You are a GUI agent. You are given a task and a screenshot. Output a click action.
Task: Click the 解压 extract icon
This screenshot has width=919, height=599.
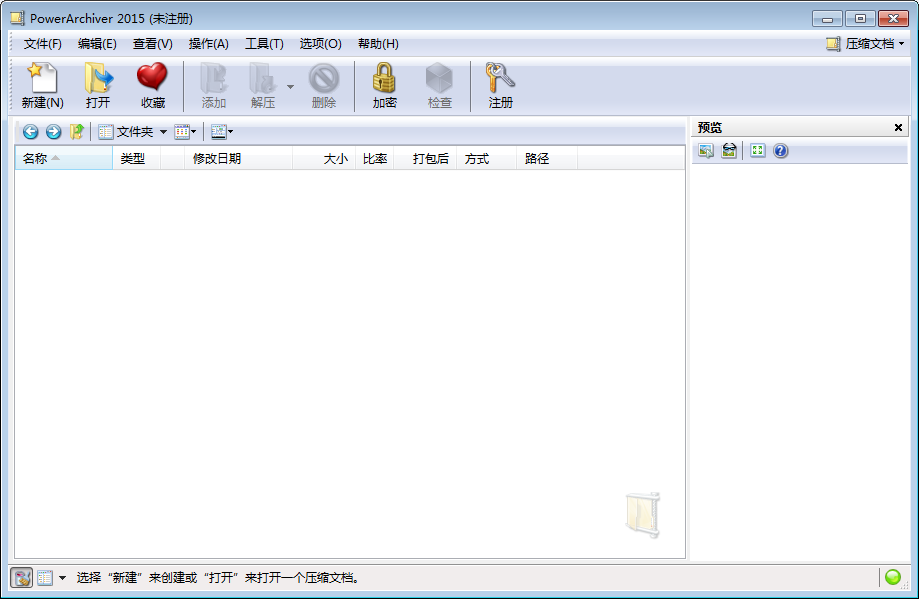pos(263,86)
